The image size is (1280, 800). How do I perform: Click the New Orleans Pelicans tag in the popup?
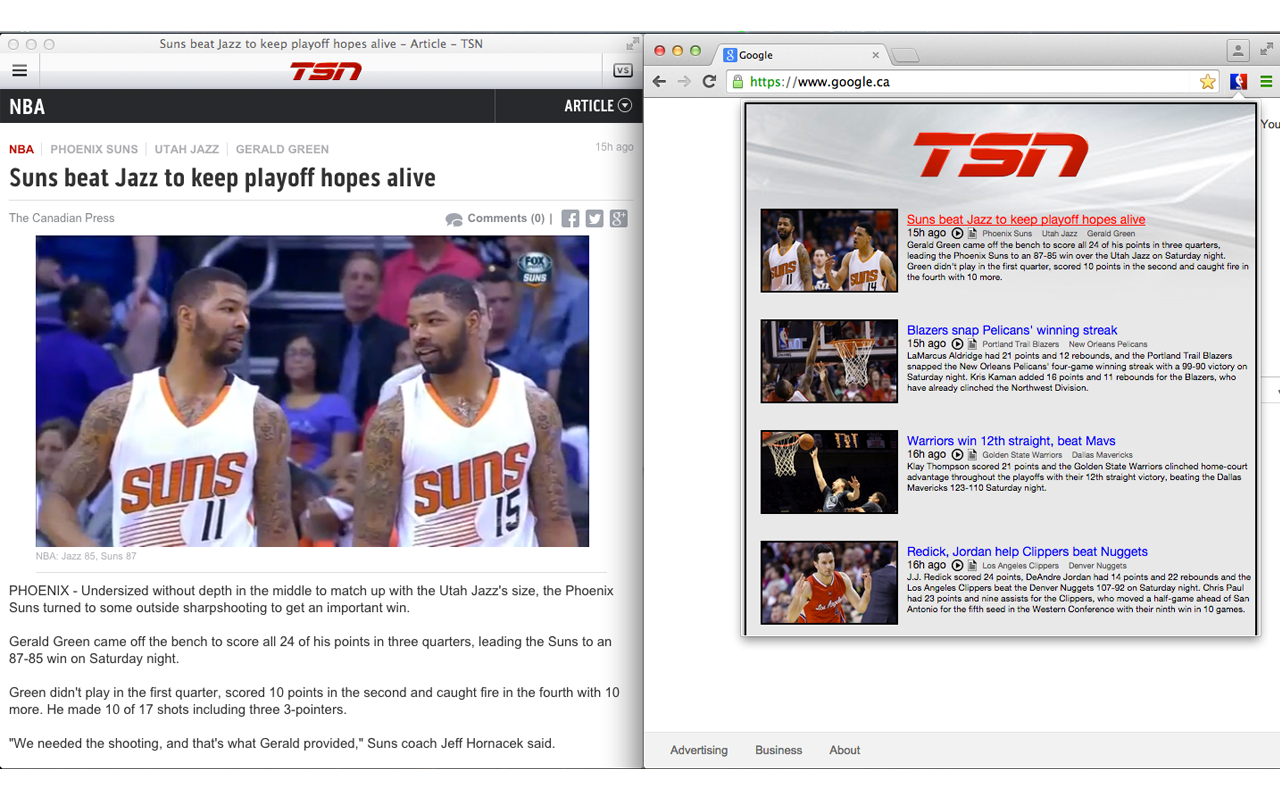point(1108,345)
